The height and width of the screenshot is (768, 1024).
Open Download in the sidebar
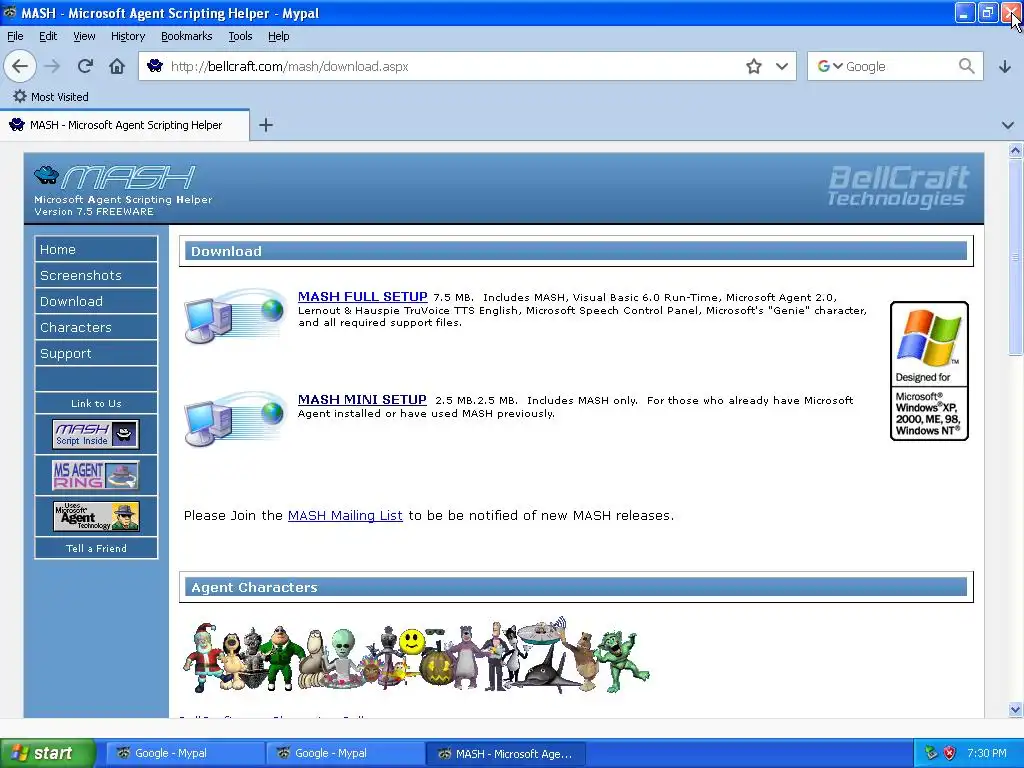96,301
